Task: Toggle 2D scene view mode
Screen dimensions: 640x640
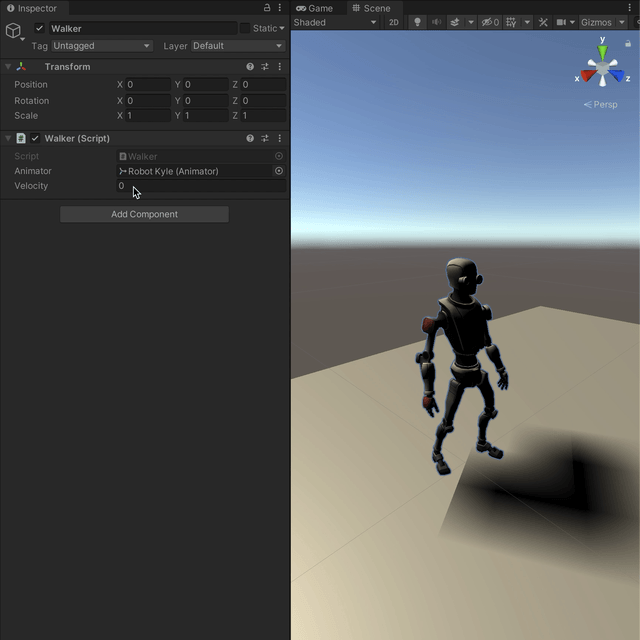Action: click(393, 22)
